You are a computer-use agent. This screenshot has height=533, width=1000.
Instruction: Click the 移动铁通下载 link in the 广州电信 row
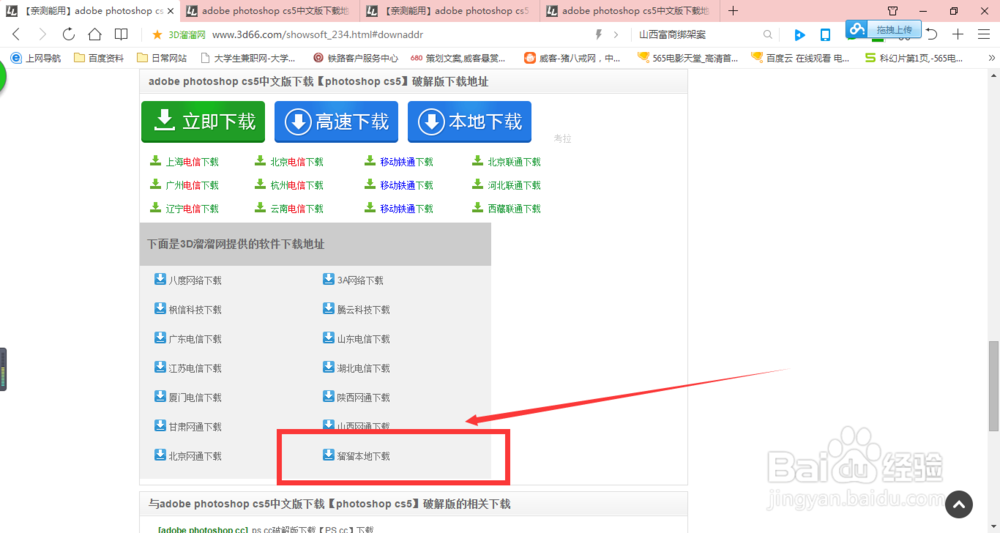pyautogui.click(x=406, y=186)
